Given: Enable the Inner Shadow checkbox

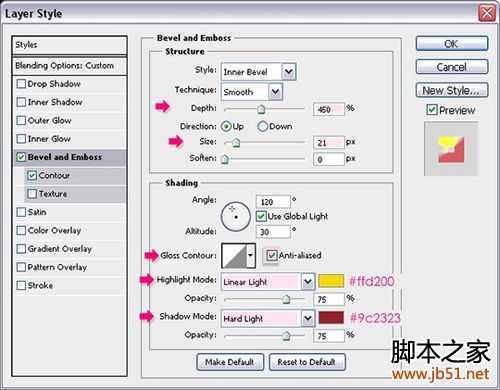Looking at the screenshot, I should (x=21, y=102).
